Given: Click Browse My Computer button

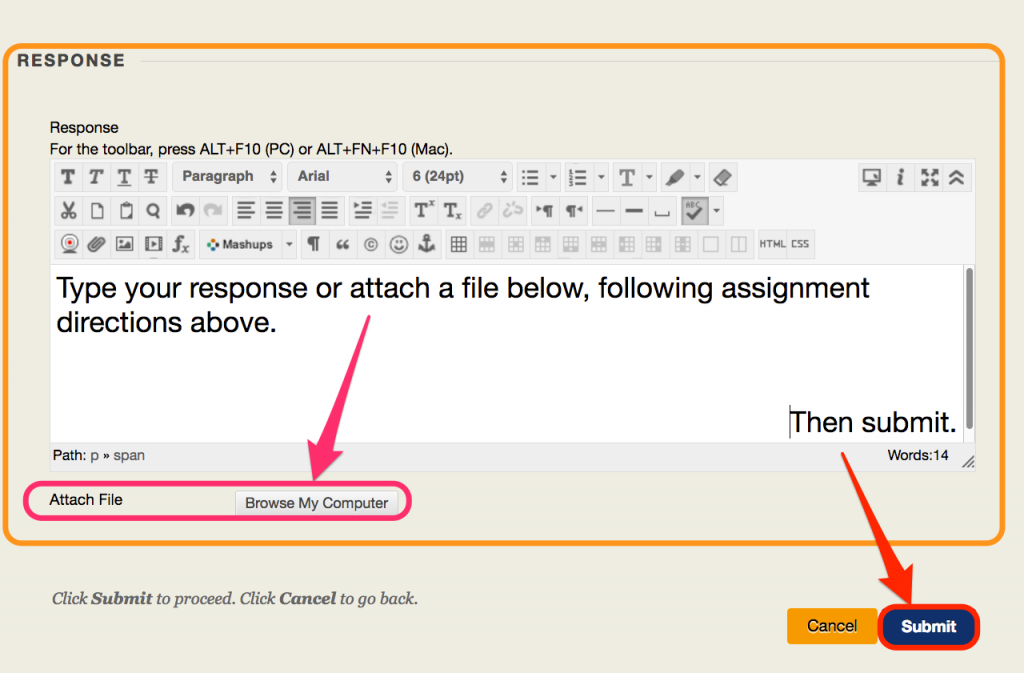Looking at the screenshot, I should click(x=316, y=503).
